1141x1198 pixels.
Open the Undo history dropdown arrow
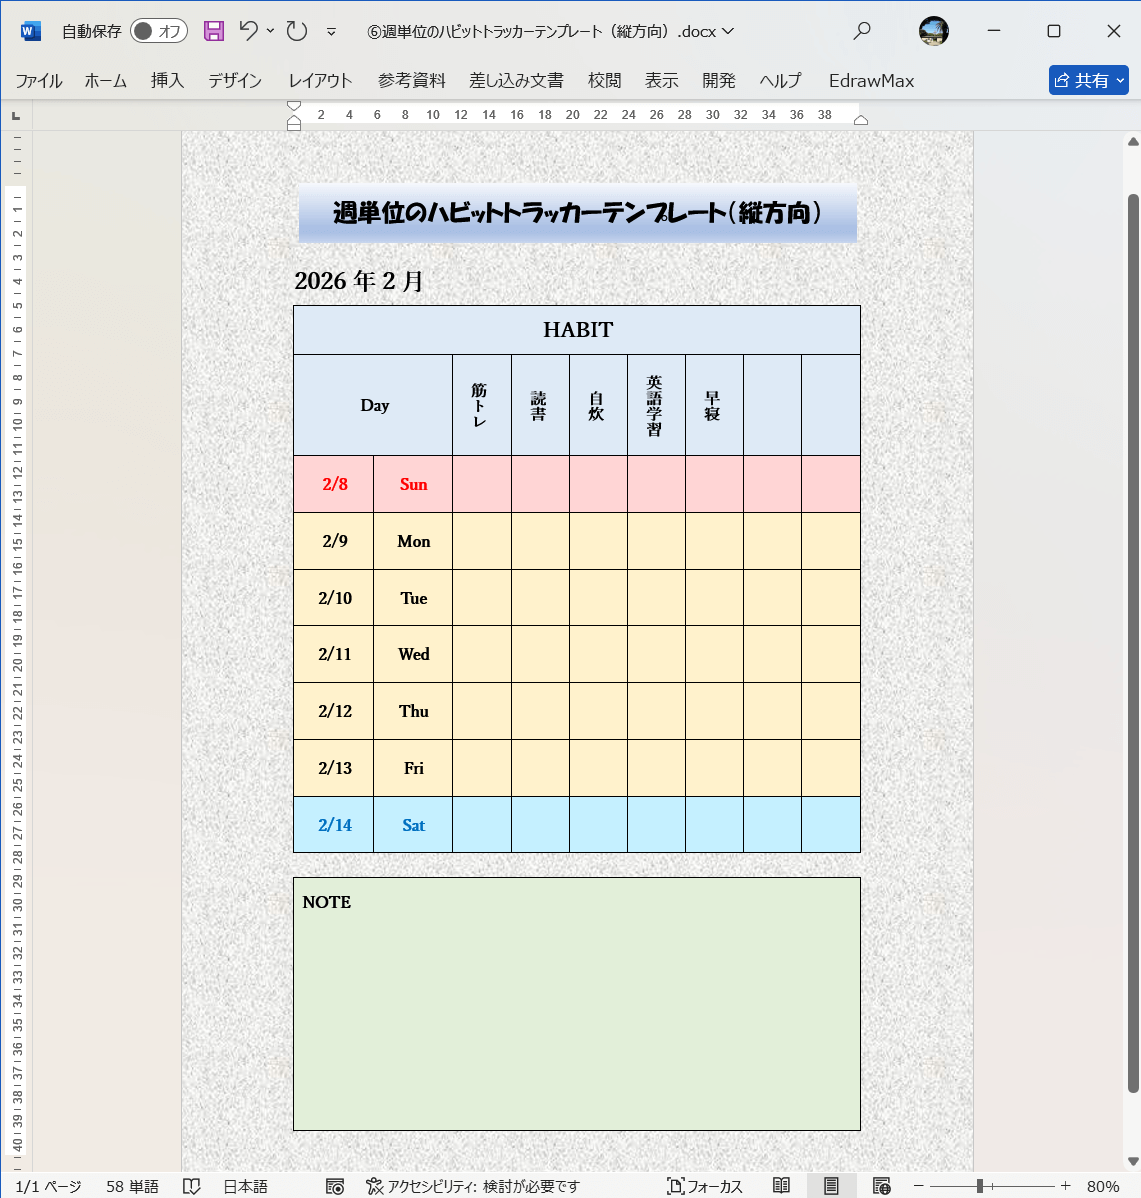271,31
